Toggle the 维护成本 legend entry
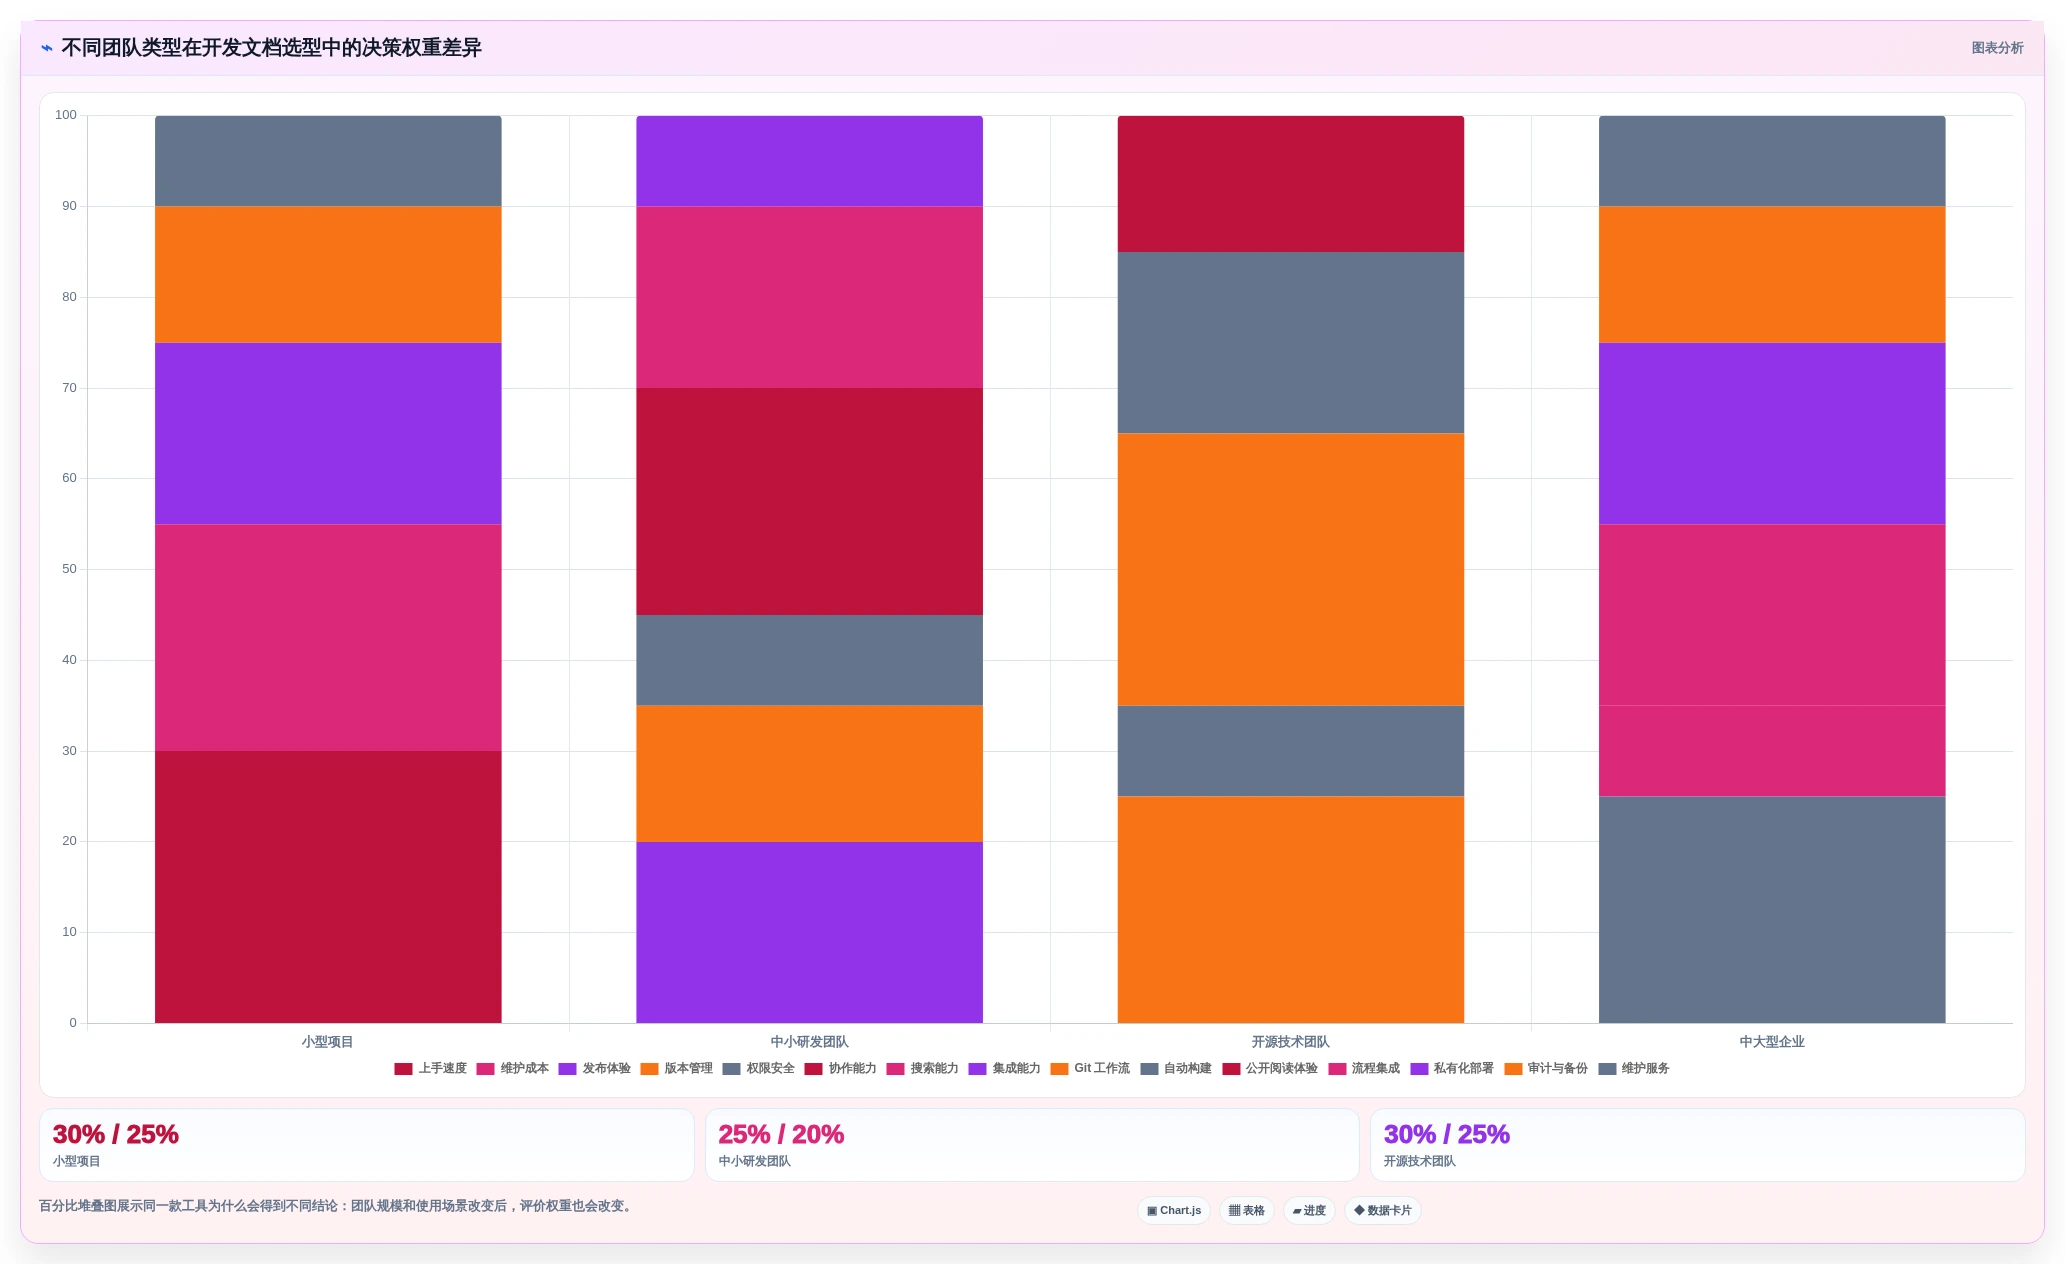The height and width of the screenshot is (1264, 2065). (513, 1069)
